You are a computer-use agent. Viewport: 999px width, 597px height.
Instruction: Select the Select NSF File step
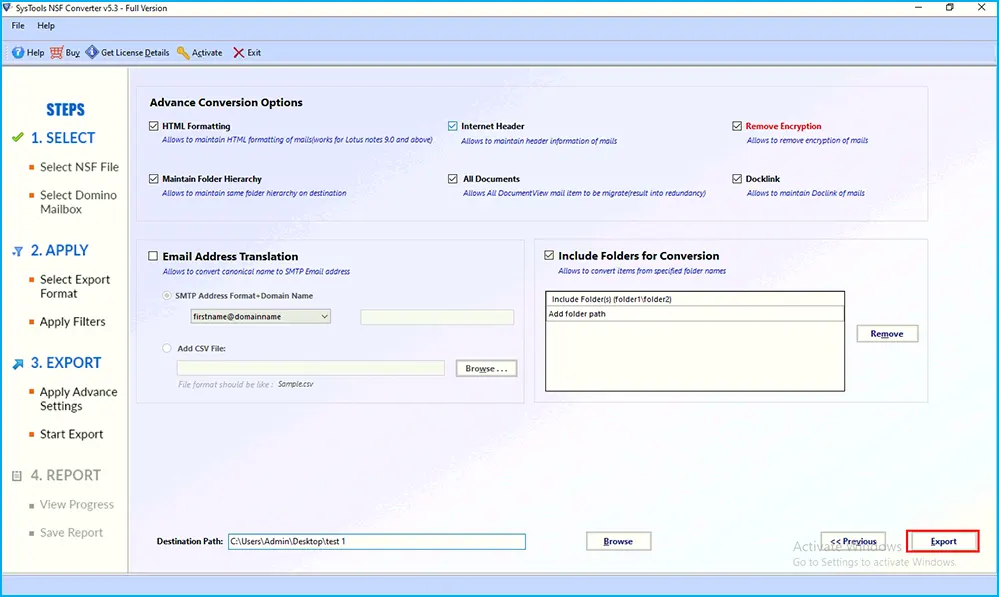tap(79, 167)
